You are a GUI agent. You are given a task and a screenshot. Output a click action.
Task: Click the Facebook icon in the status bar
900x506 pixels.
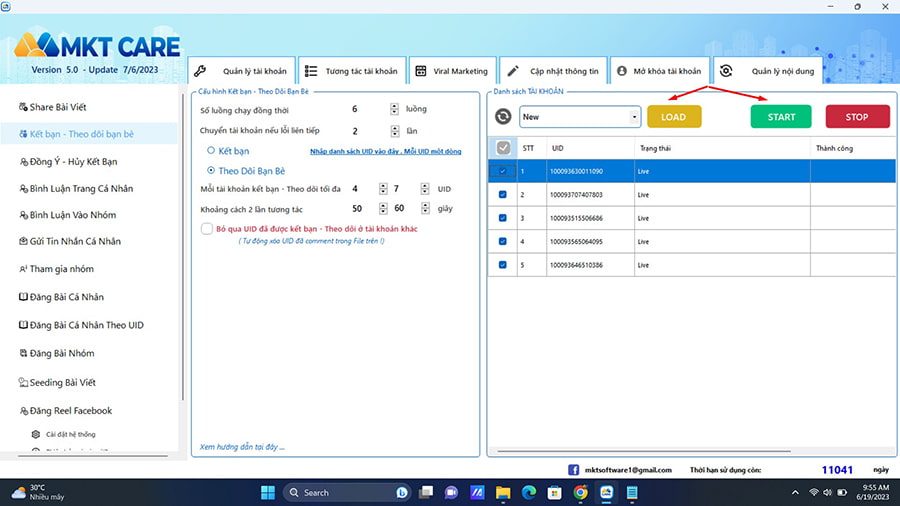(573, 470)
